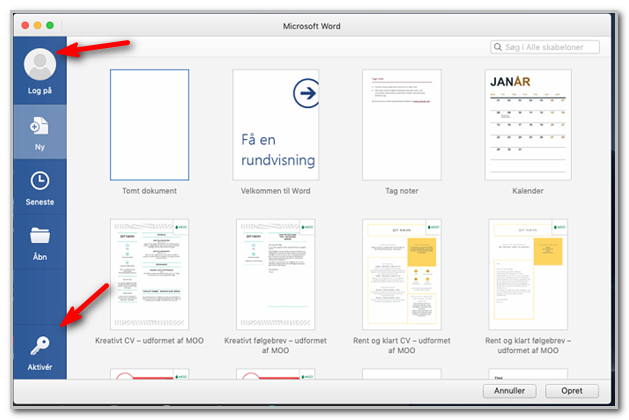The height and width of the screenshot is (420, 629).
Task: Click the search field Søg i Alle skabeloner
Action: [x=545, y=47]
